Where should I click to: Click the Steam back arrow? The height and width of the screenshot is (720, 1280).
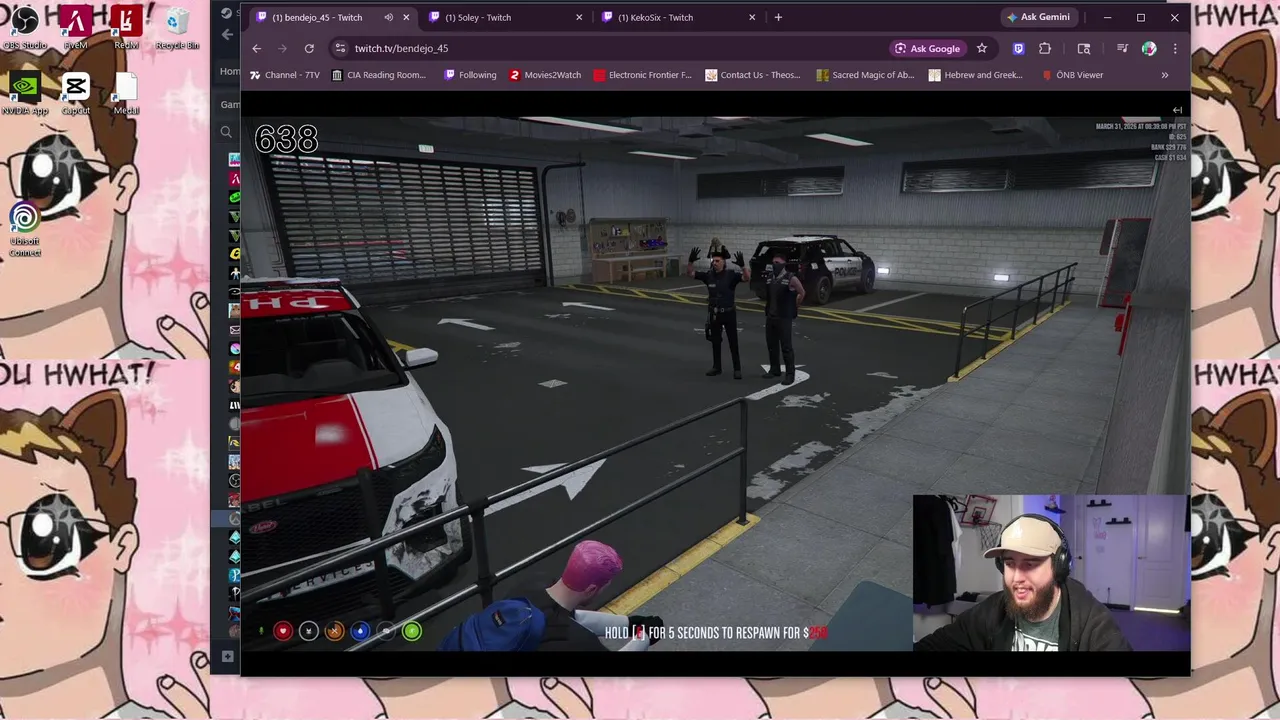(x=227, y=34)
